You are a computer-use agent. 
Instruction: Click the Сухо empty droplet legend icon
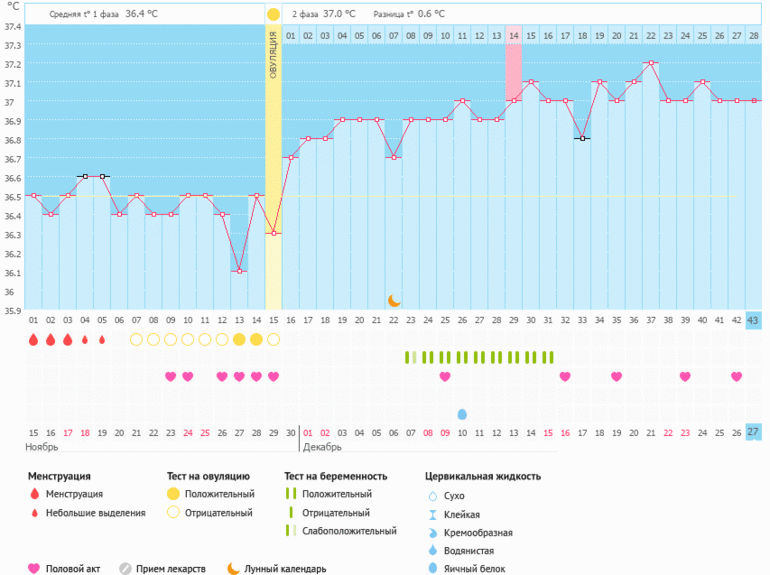tap(432, 495)
